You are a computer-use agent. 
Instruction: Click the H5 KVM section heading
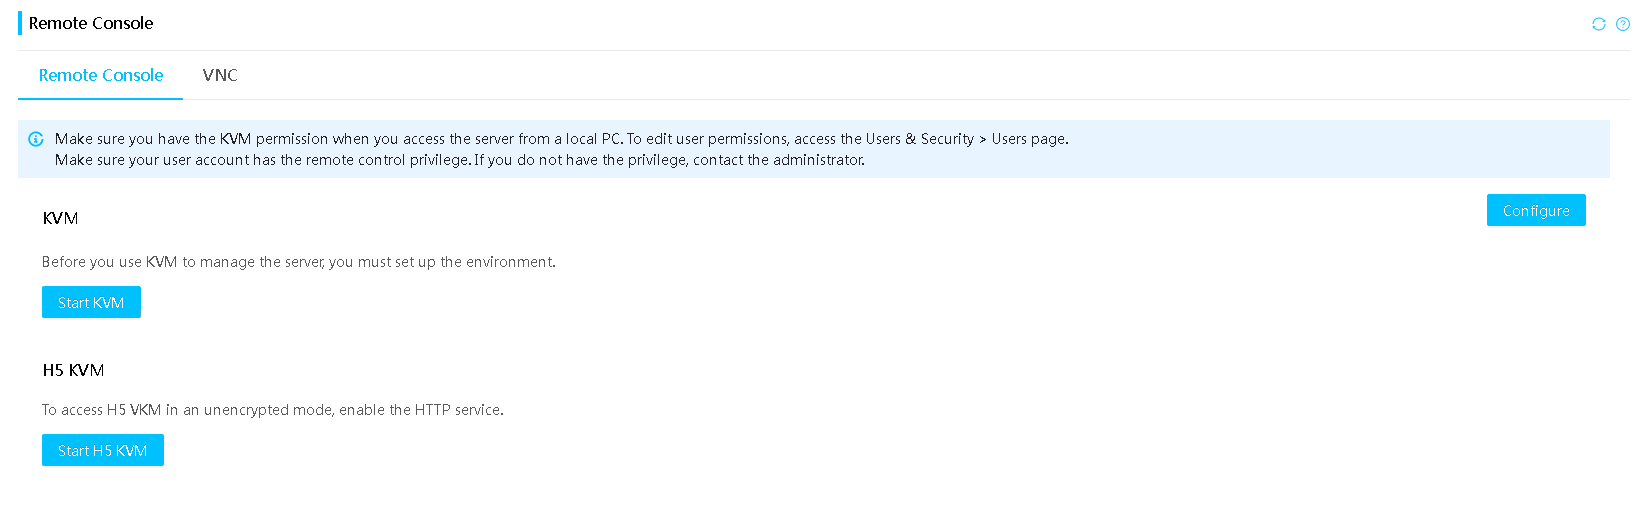73,370
